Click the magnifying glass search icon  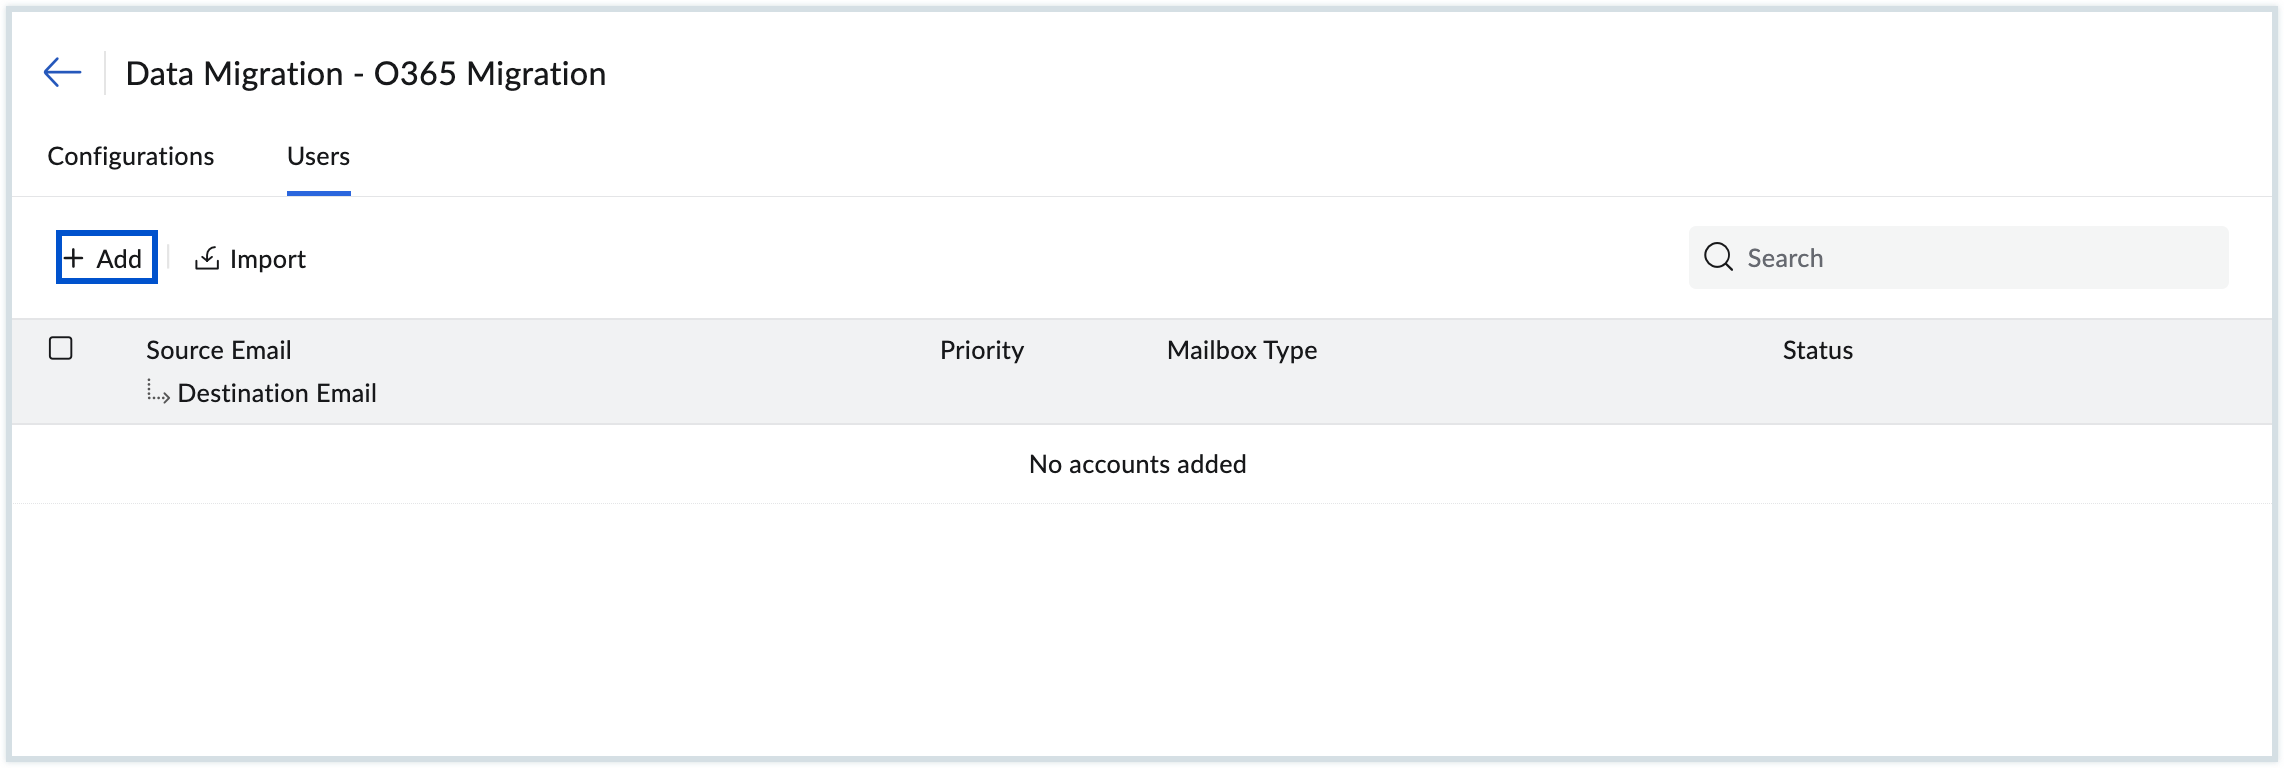click(1718, 258)
